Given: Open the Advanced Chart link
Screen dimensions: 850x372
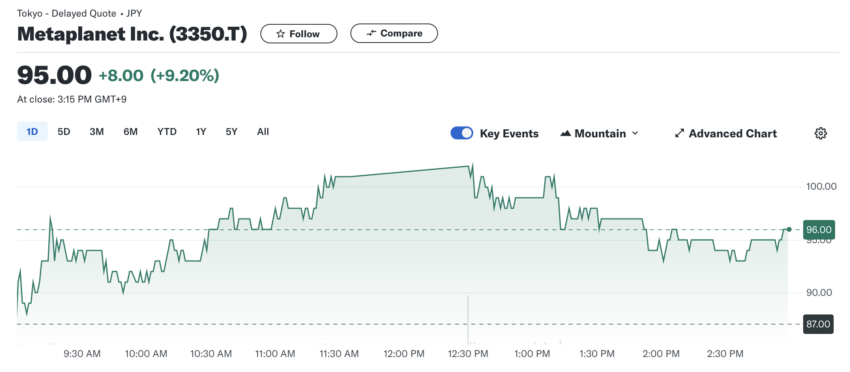Looking at the screenshot, I should coord(725,133).
